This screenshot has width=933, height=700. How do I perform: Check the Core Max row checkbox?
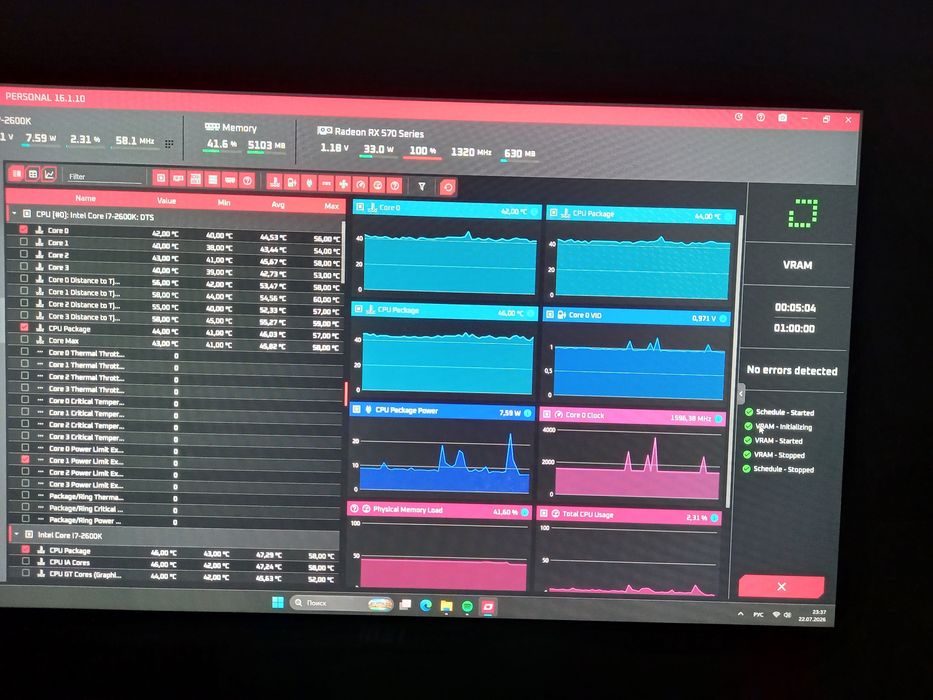click(24, 339)
